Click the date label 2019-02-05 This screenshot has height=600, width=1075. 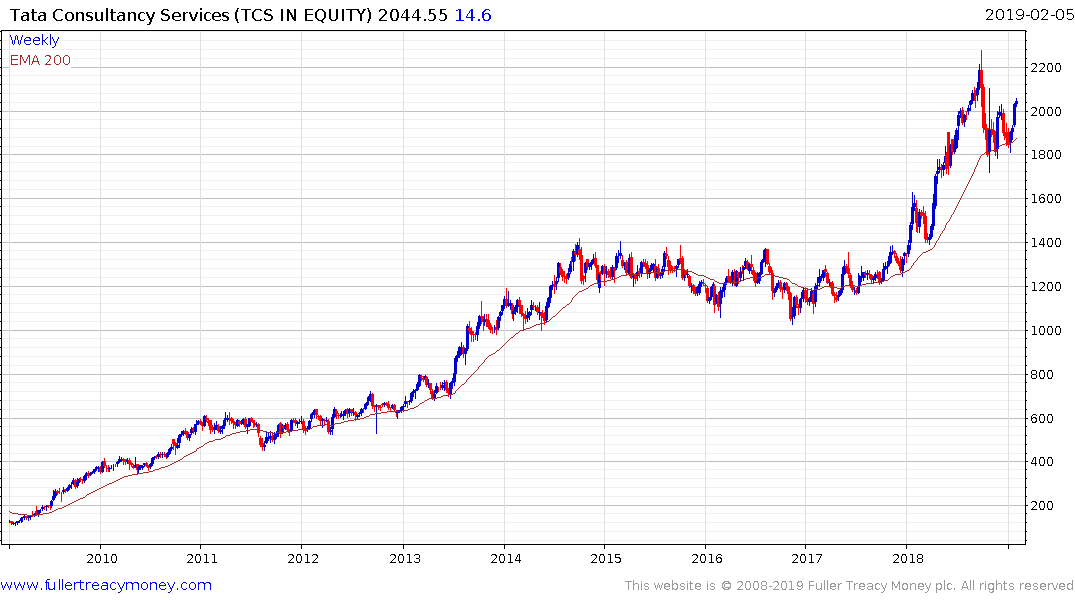[x=1030, y=15]
